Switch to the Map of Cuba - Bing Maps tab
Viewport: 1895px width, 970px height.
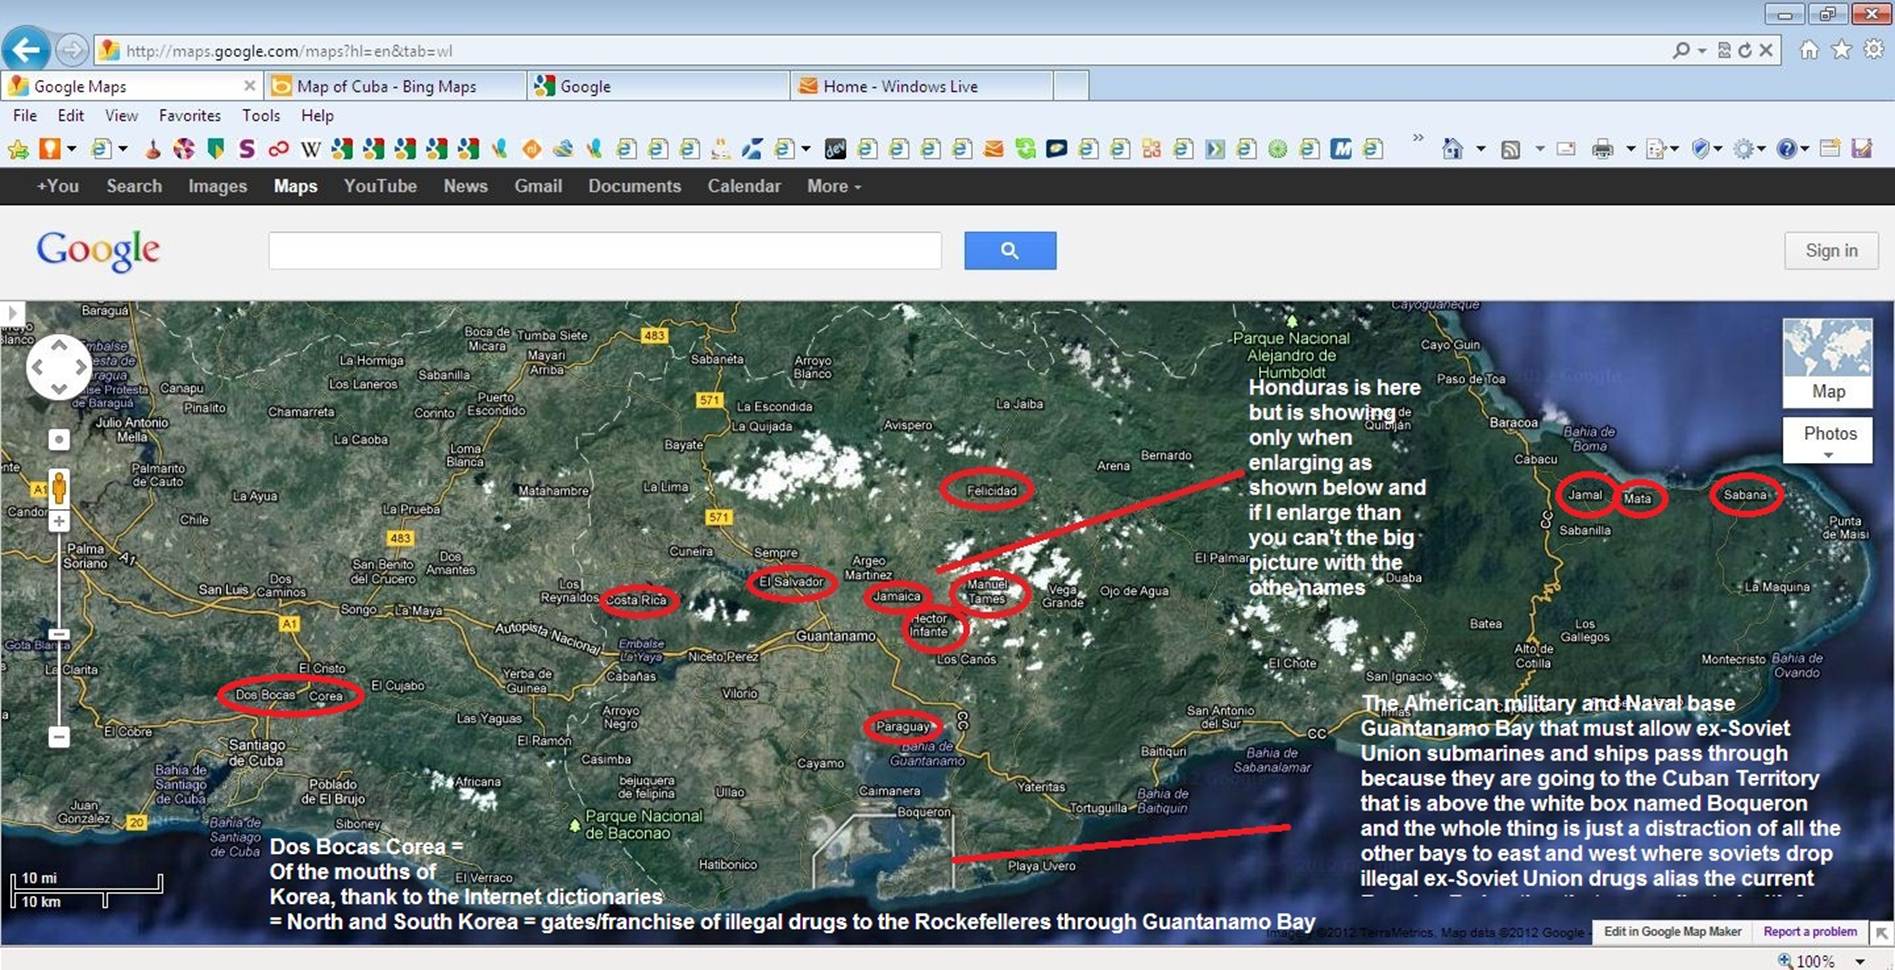(x=396, y=87)
